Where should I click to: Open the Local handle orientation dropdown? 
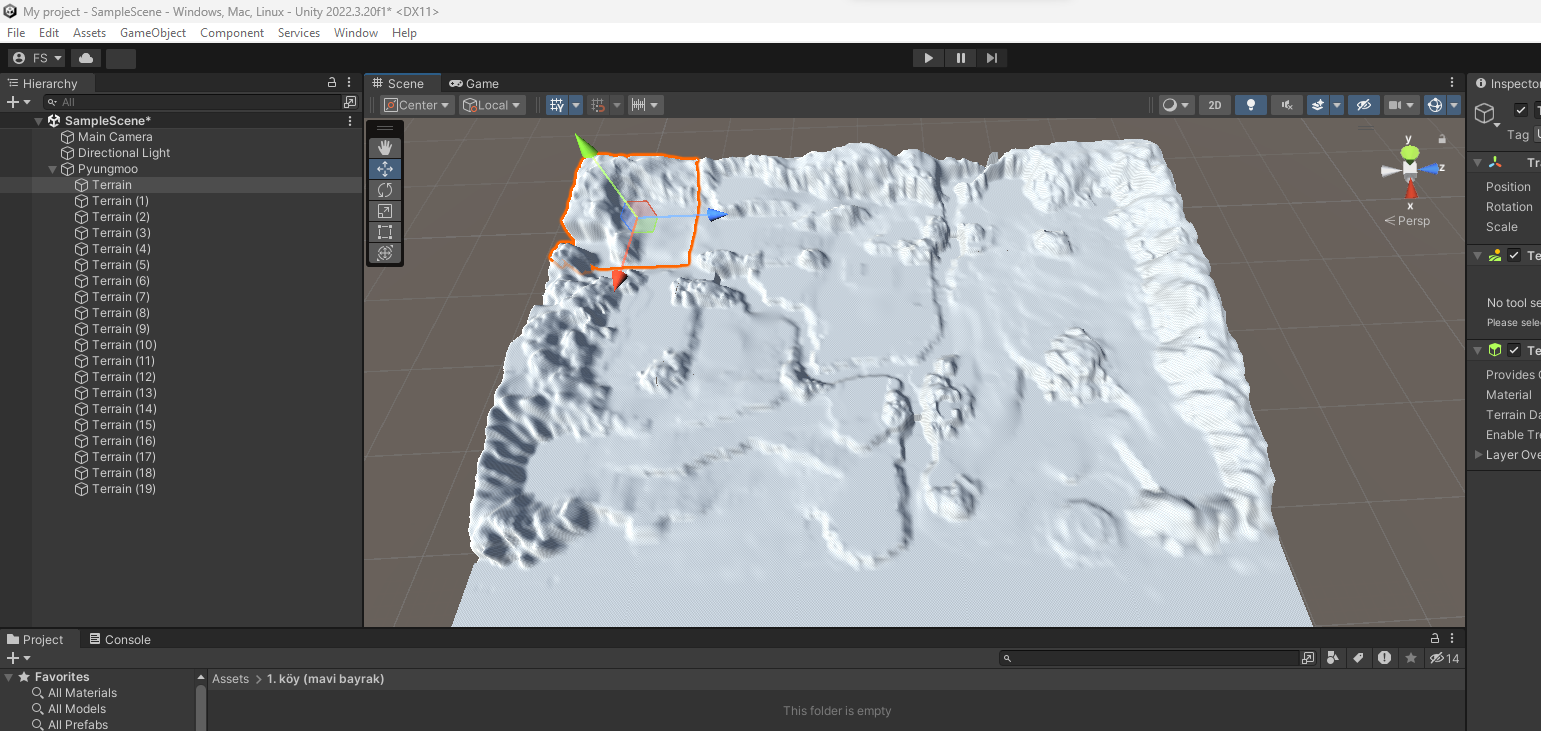(491, 104)
